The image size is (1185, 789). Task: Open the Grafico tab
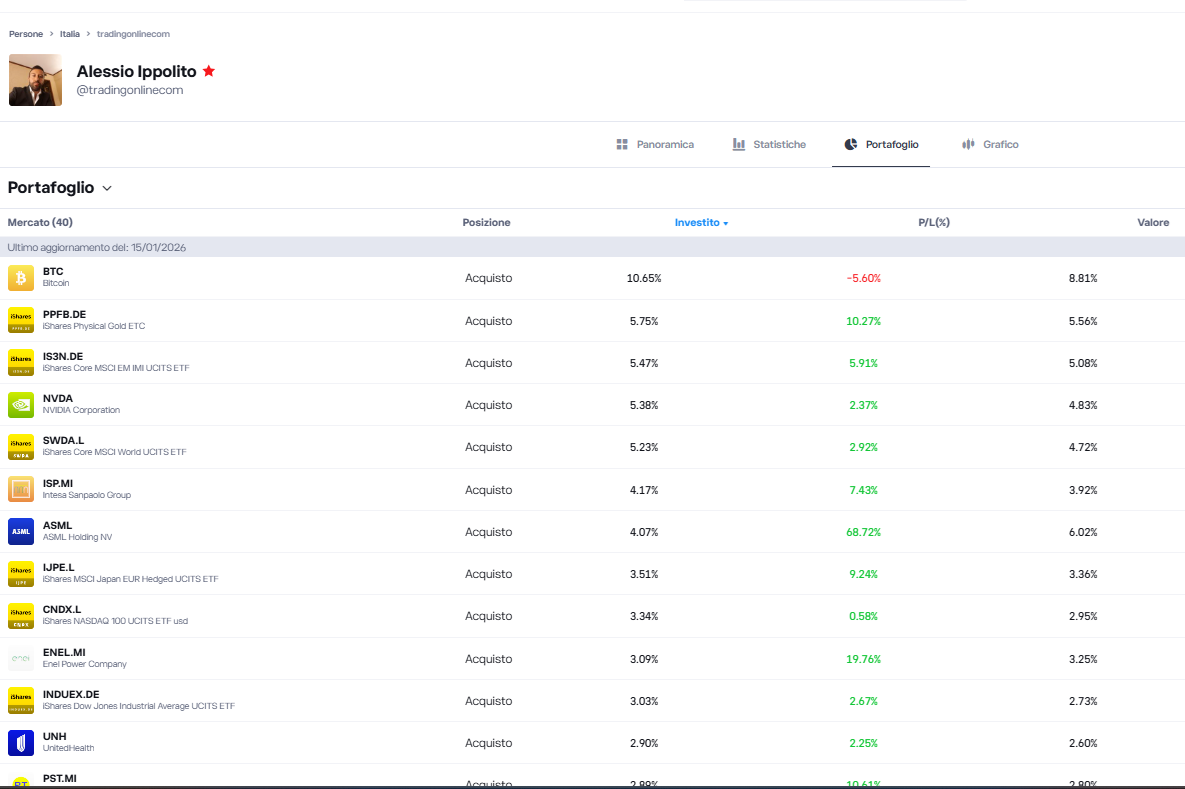point(990,144)
